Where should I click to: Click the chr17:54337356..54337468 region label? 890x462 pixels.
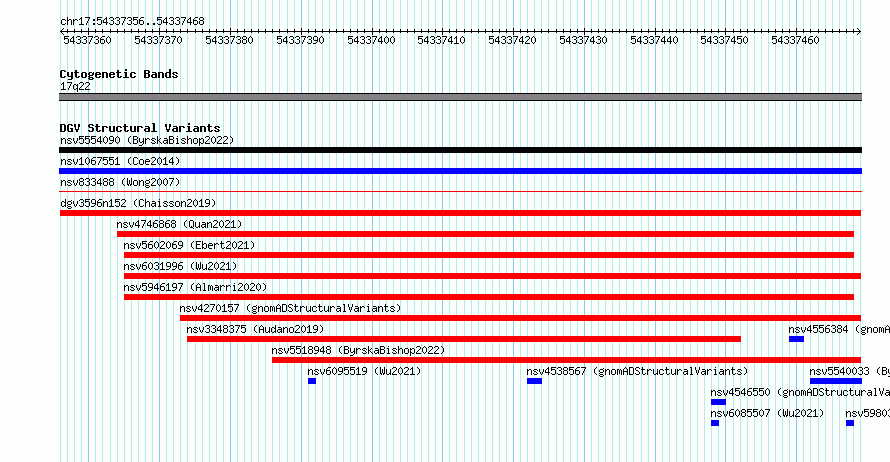pyautogui.click(x=132, y=21)
